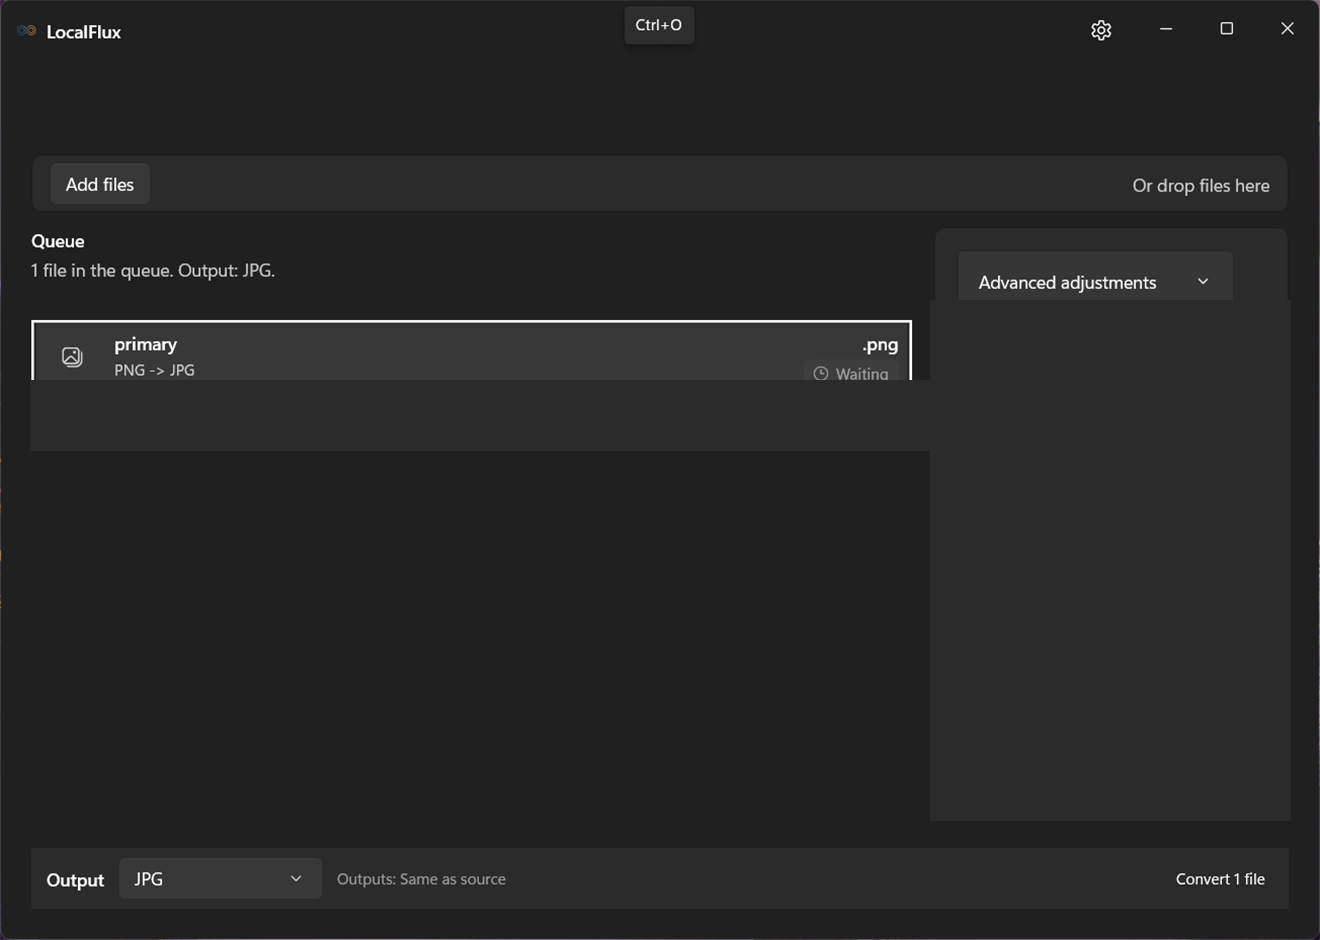
Task: Click the 'PNG -> JPG' conversion label
Action: [x=154, y=370]
